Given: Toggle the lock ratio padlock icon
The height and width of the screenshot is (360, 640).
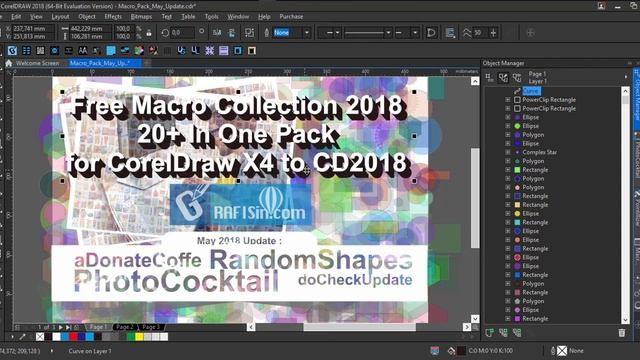Looking at the screenshot, I should (x=149, y=33).
